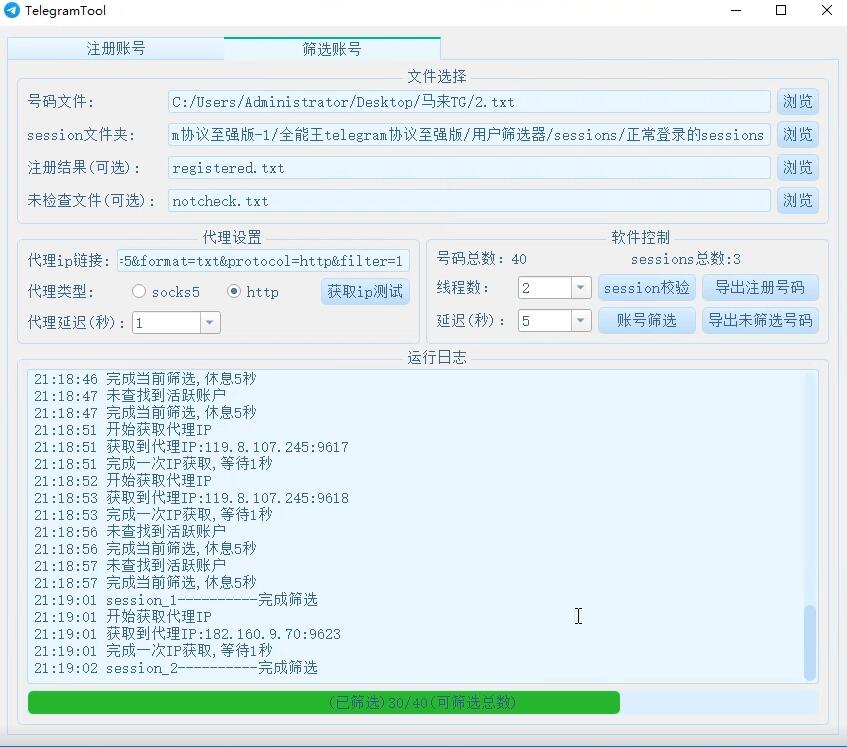Click log line session_2 完成筛选
Image resolution: width=847 pixels, height=747 pixels.
[176, 668]
